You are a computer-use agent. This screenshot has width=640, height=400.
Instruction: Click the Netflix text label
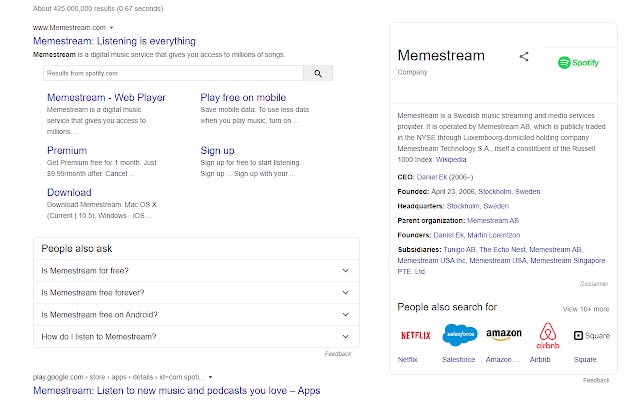(407, 360)
